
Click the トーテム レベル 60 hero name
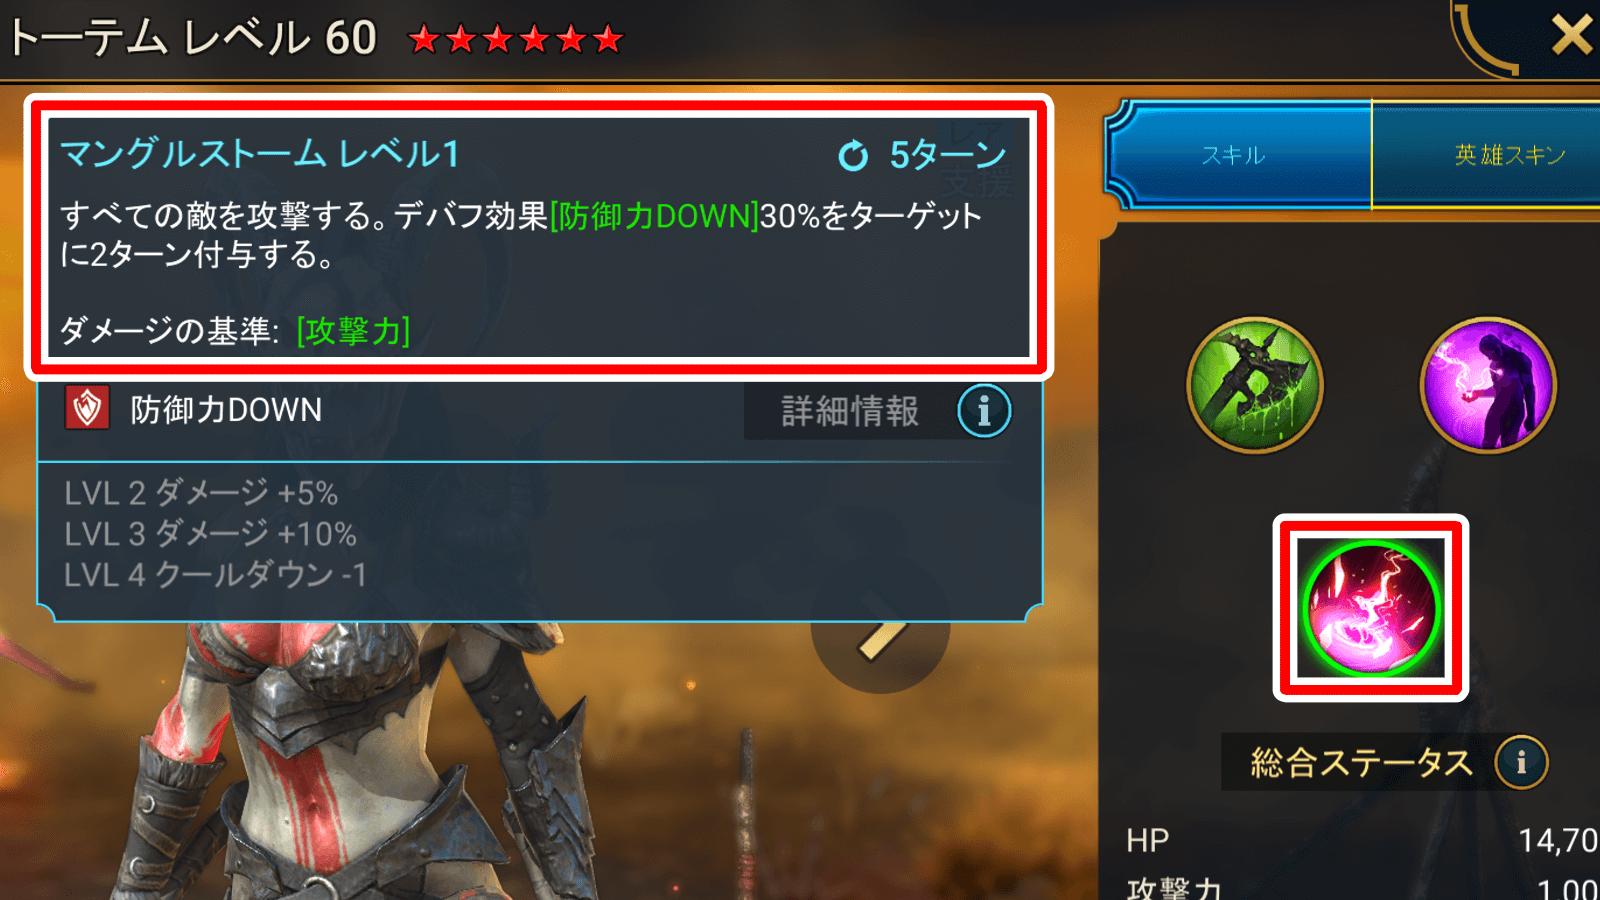192,39
